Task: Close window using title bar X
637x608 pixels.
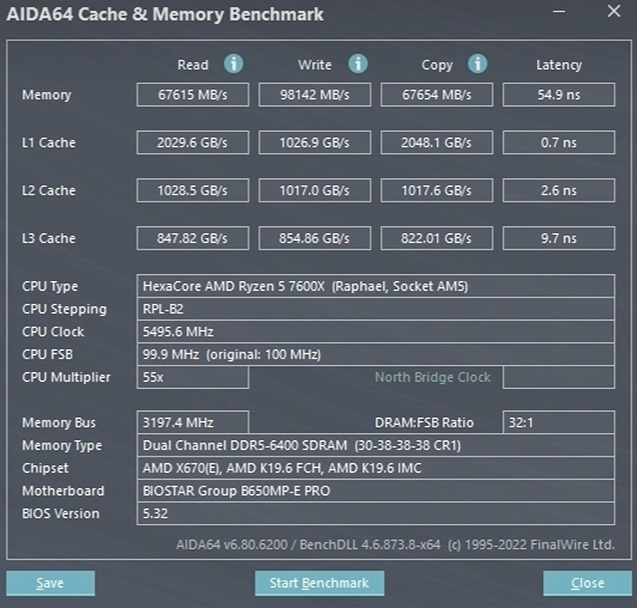Action: pyautogui.click(x=614, y=11)
